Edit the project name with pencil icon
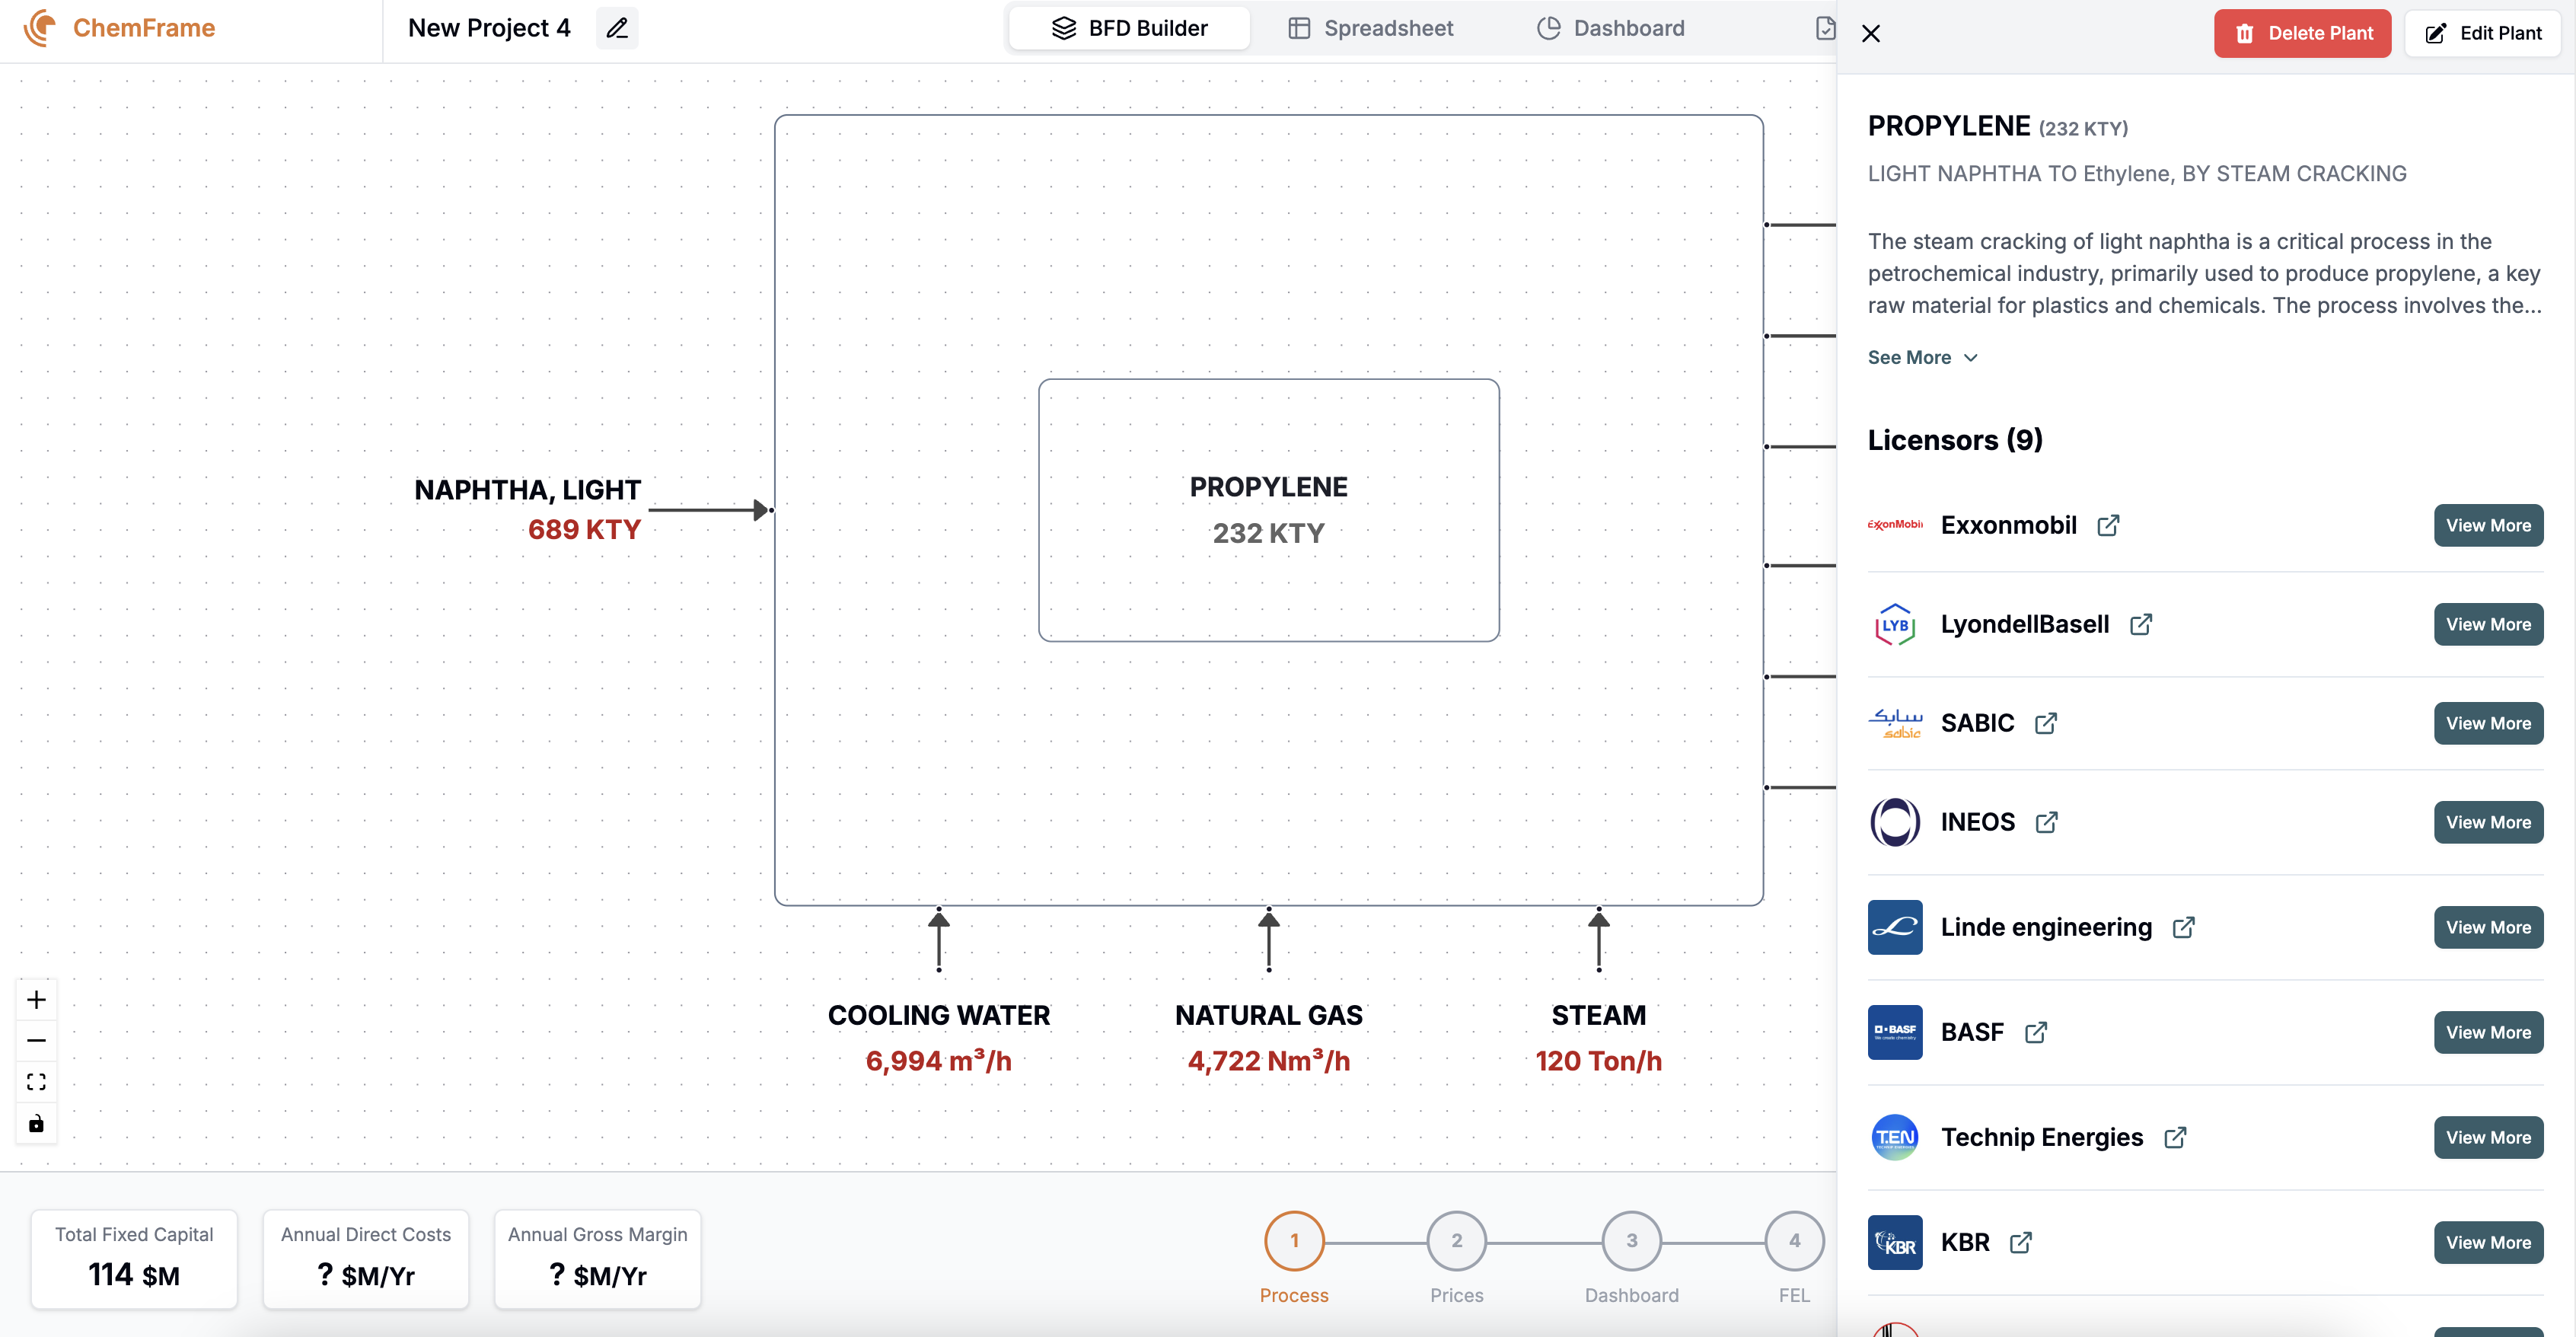This screenshot has width=2576, height=1337. click(617, 28)
